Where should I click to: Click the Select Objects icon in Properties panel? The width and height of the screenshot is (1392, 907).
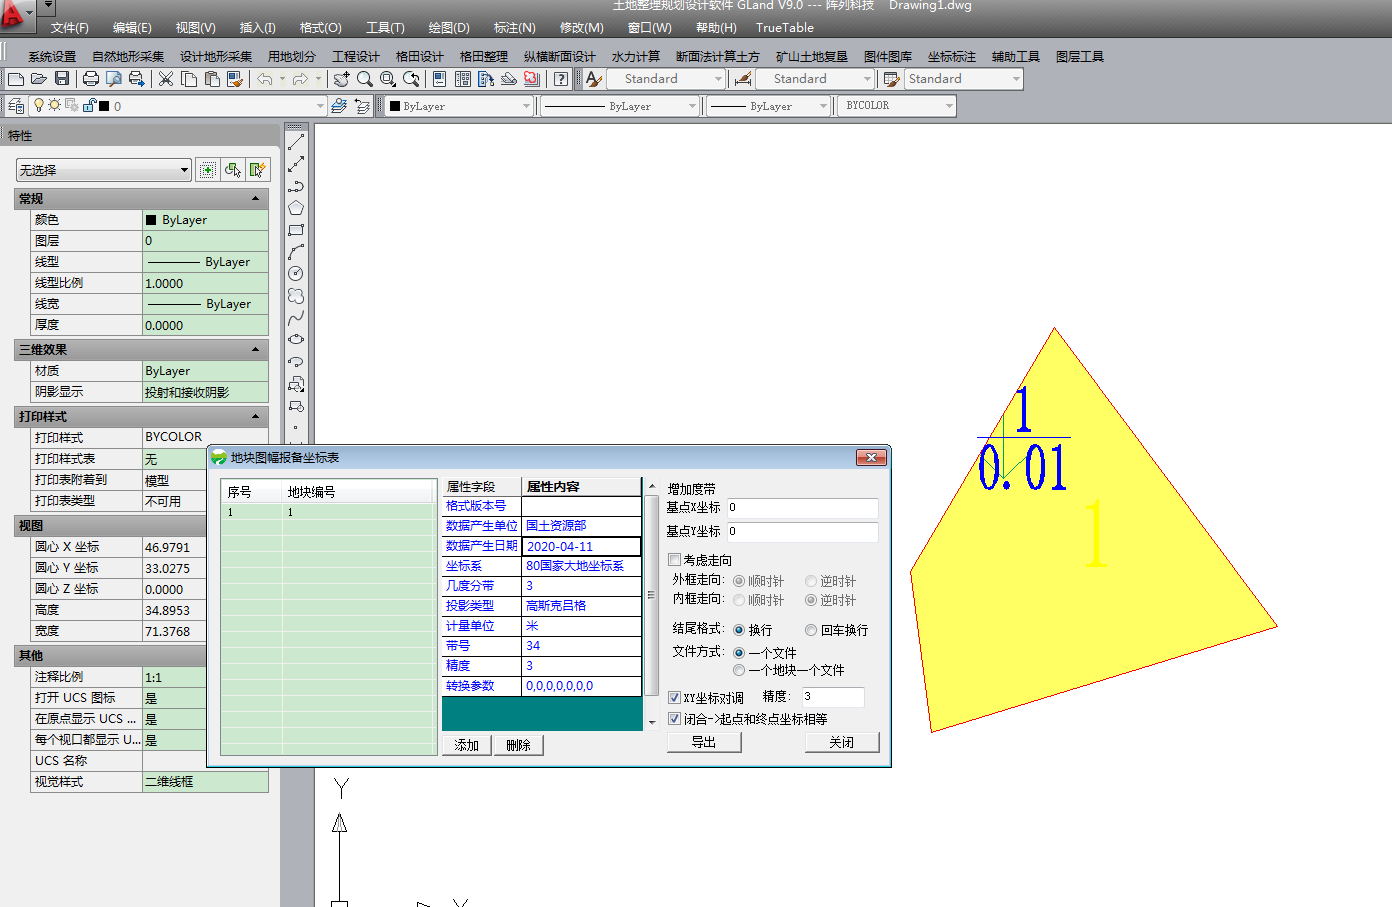click(x=233, y=170)
